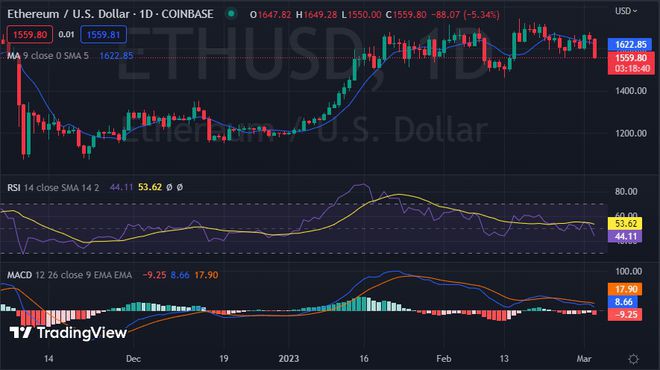Screen dimensions: 660x370
Task: Click the 13 date on time axis
Action: [x=504, y=359]
